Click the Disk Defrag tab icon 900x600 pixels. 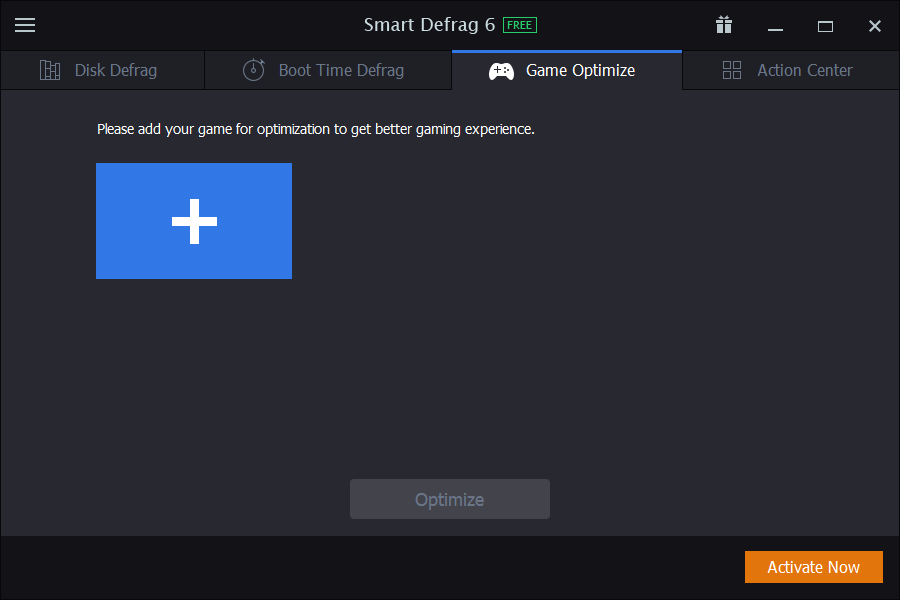[x=50, y=70]
